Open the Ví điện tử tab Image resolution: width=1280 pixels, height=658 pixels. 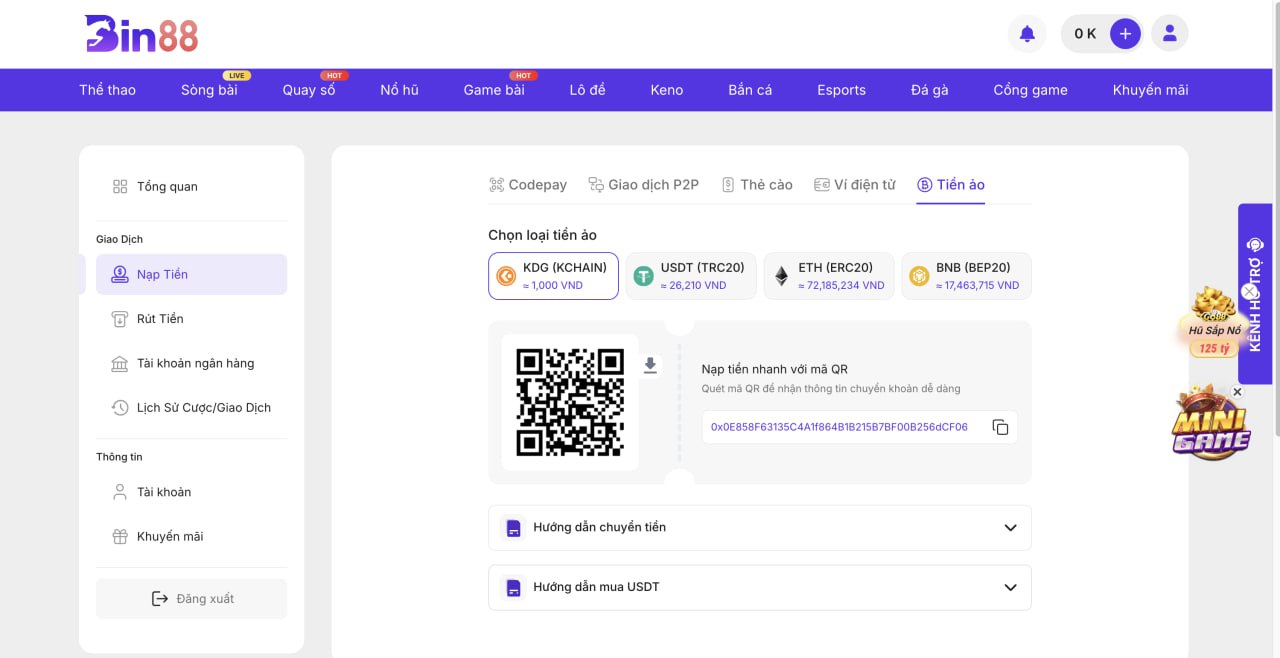point(855,185)
